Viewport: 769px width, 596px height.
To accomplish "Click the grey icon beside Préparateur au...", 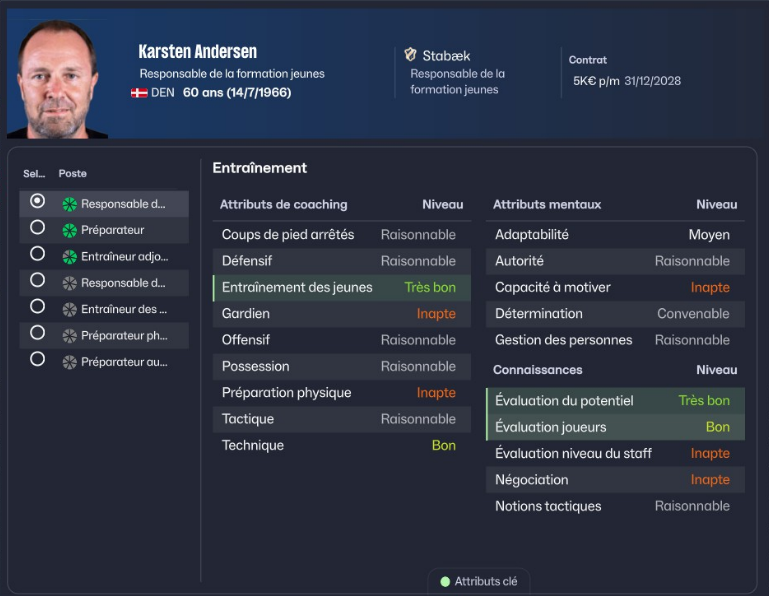I will tap(69, 362).
